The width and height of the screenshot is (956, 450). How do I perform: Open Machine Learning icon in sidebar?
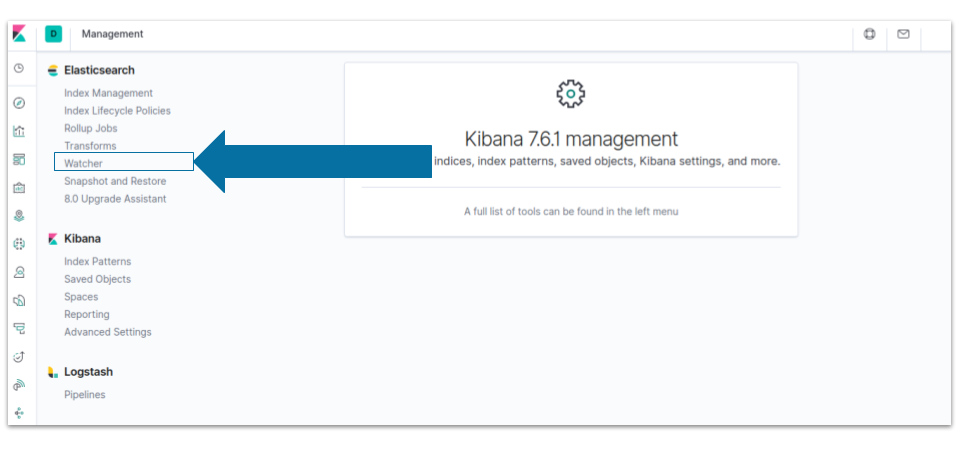[x=19, y=244]
